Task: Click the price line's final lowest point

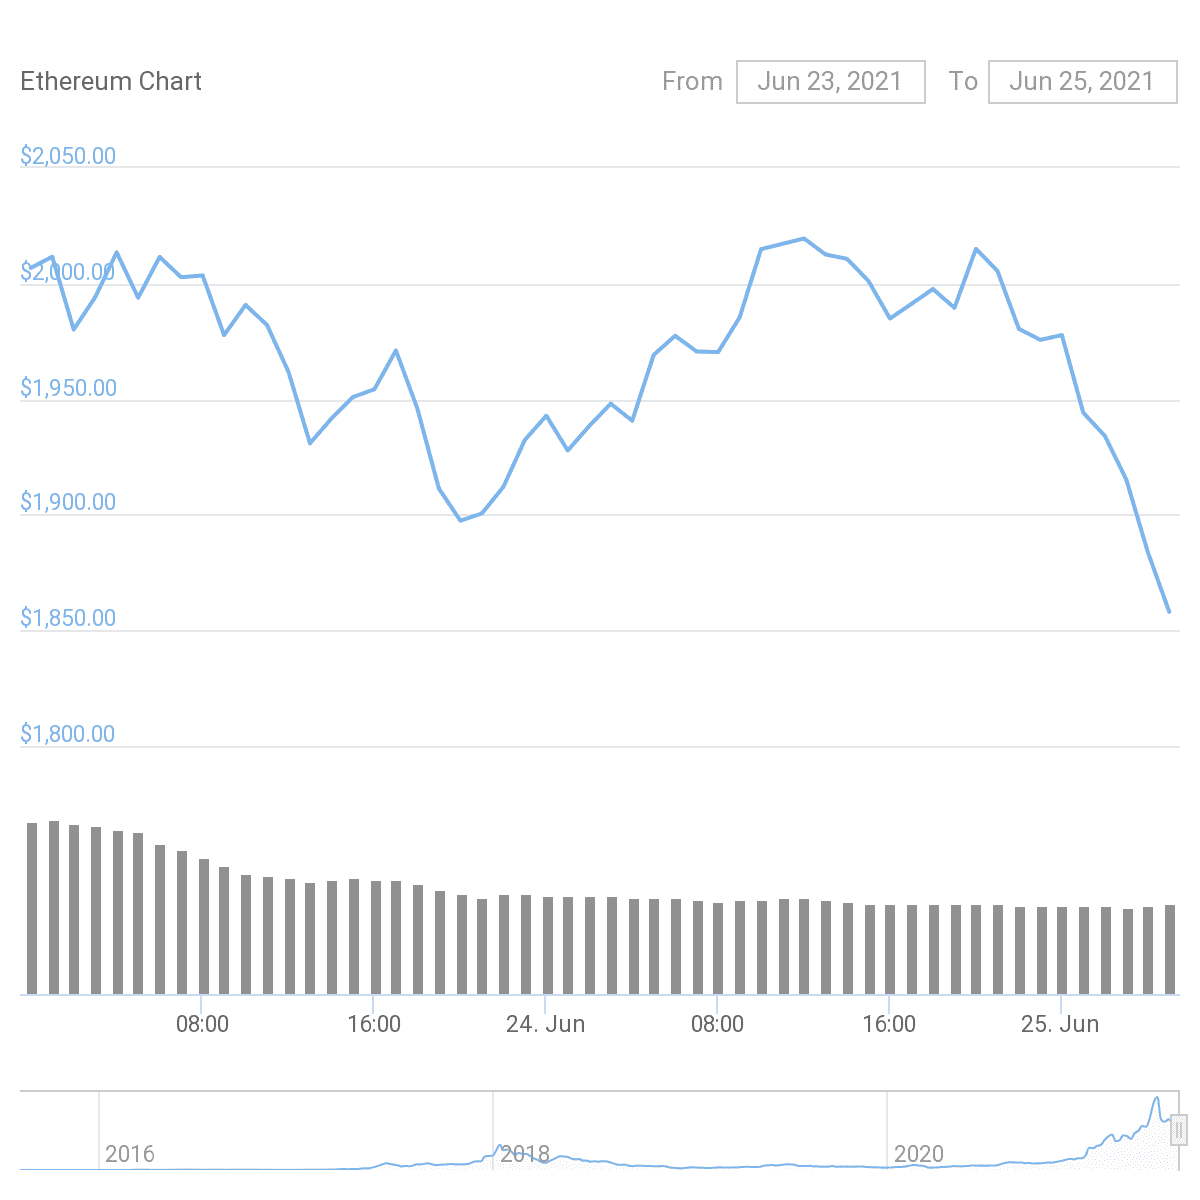Action: click(x=1169, y=611)
